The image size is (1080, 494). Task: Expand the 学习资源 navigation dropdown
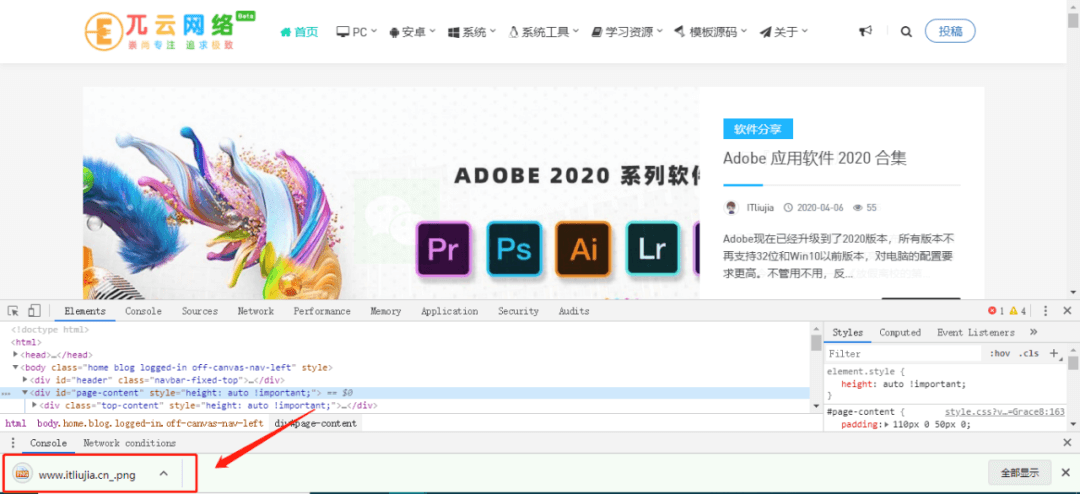click(x=627, y=32)
